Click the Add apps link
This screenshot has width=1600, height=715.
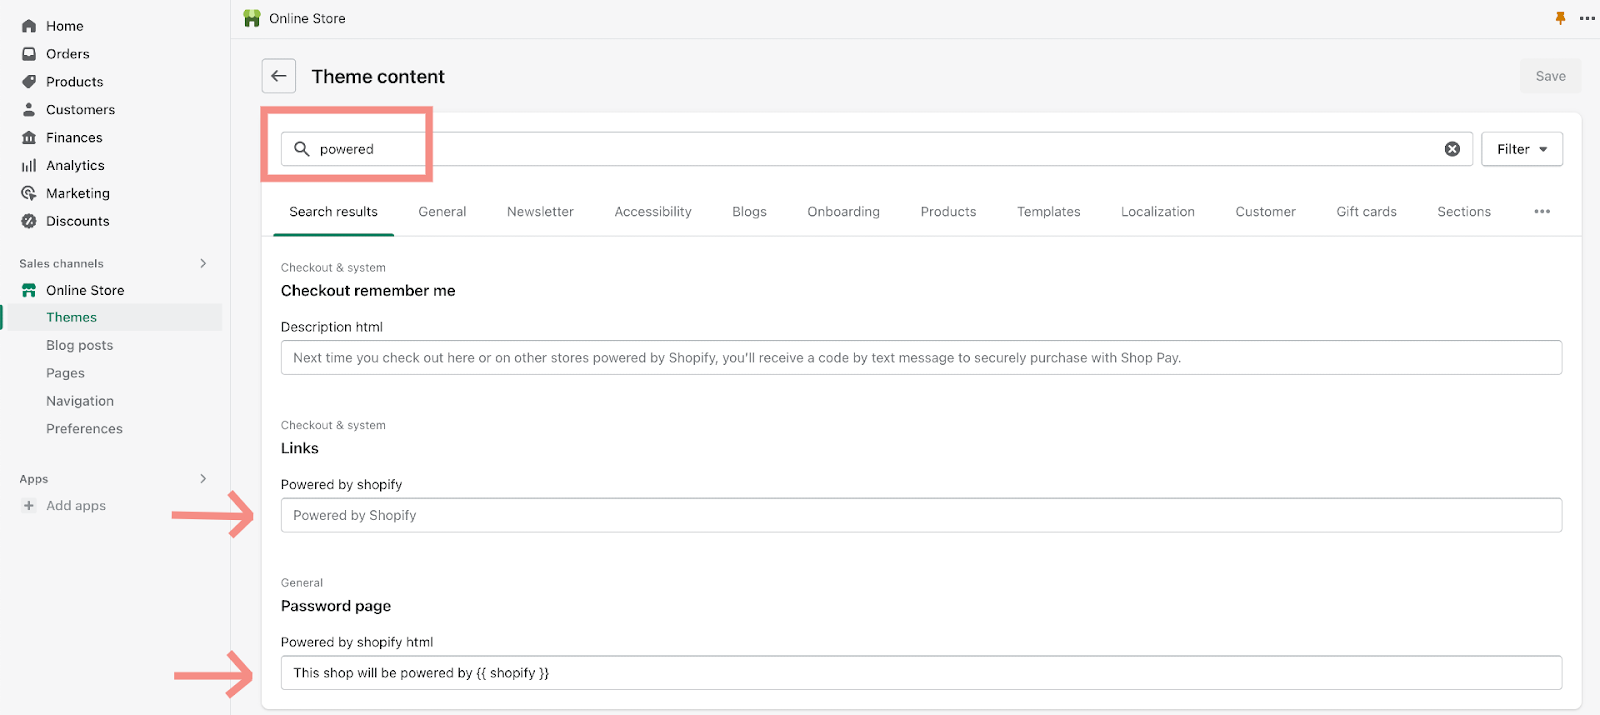[x=75, y=506]
